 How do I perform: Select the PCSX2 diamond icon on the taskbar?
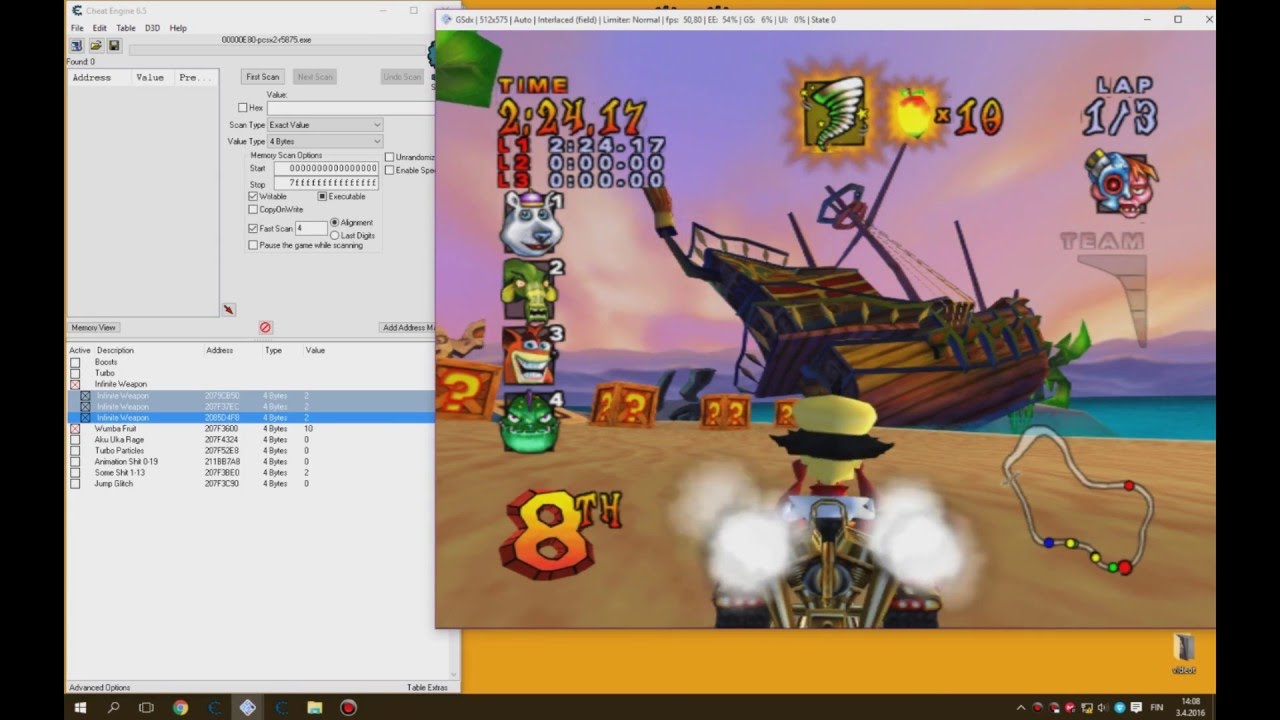[247, 707]
